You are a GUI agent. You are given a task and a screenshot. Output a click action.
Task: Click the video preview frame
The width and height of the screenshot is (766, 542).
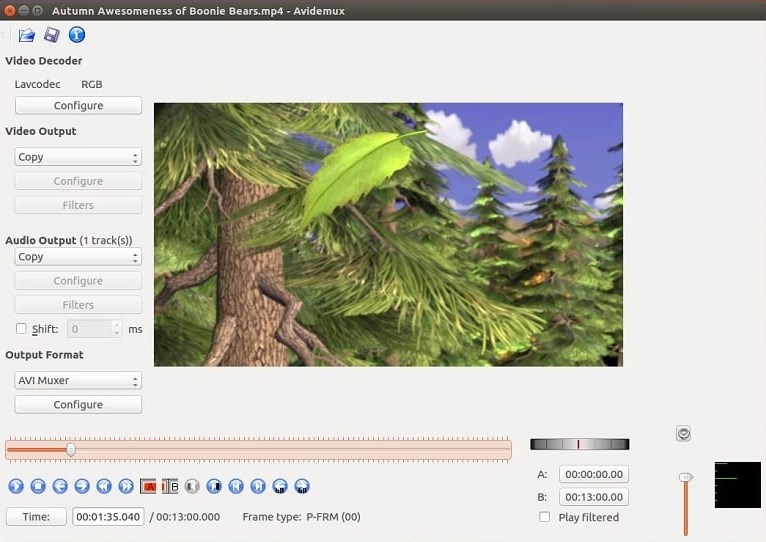[388, 235]
